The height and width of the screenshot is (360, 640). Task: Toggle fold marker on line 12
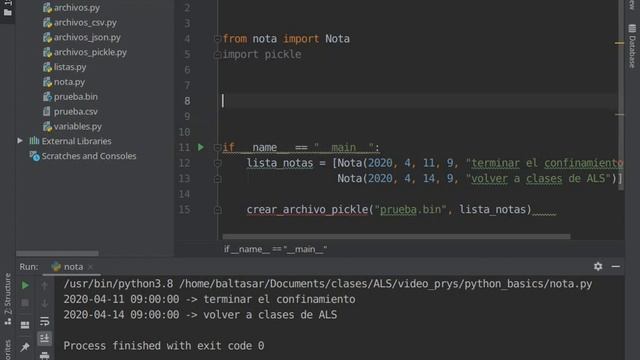pyautogui.click(x=218, y=163)
